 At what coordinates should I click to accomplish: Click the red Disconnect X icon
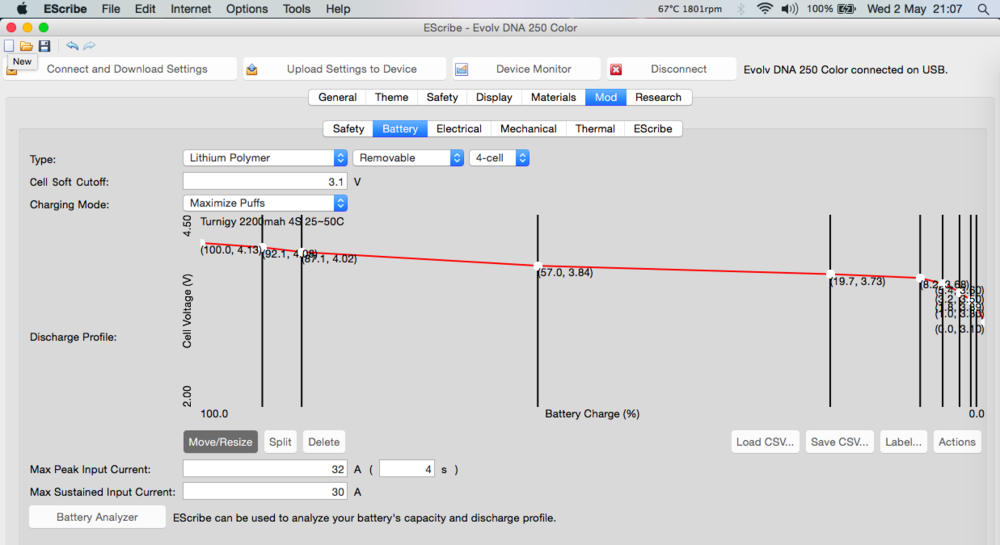point(616,69)
